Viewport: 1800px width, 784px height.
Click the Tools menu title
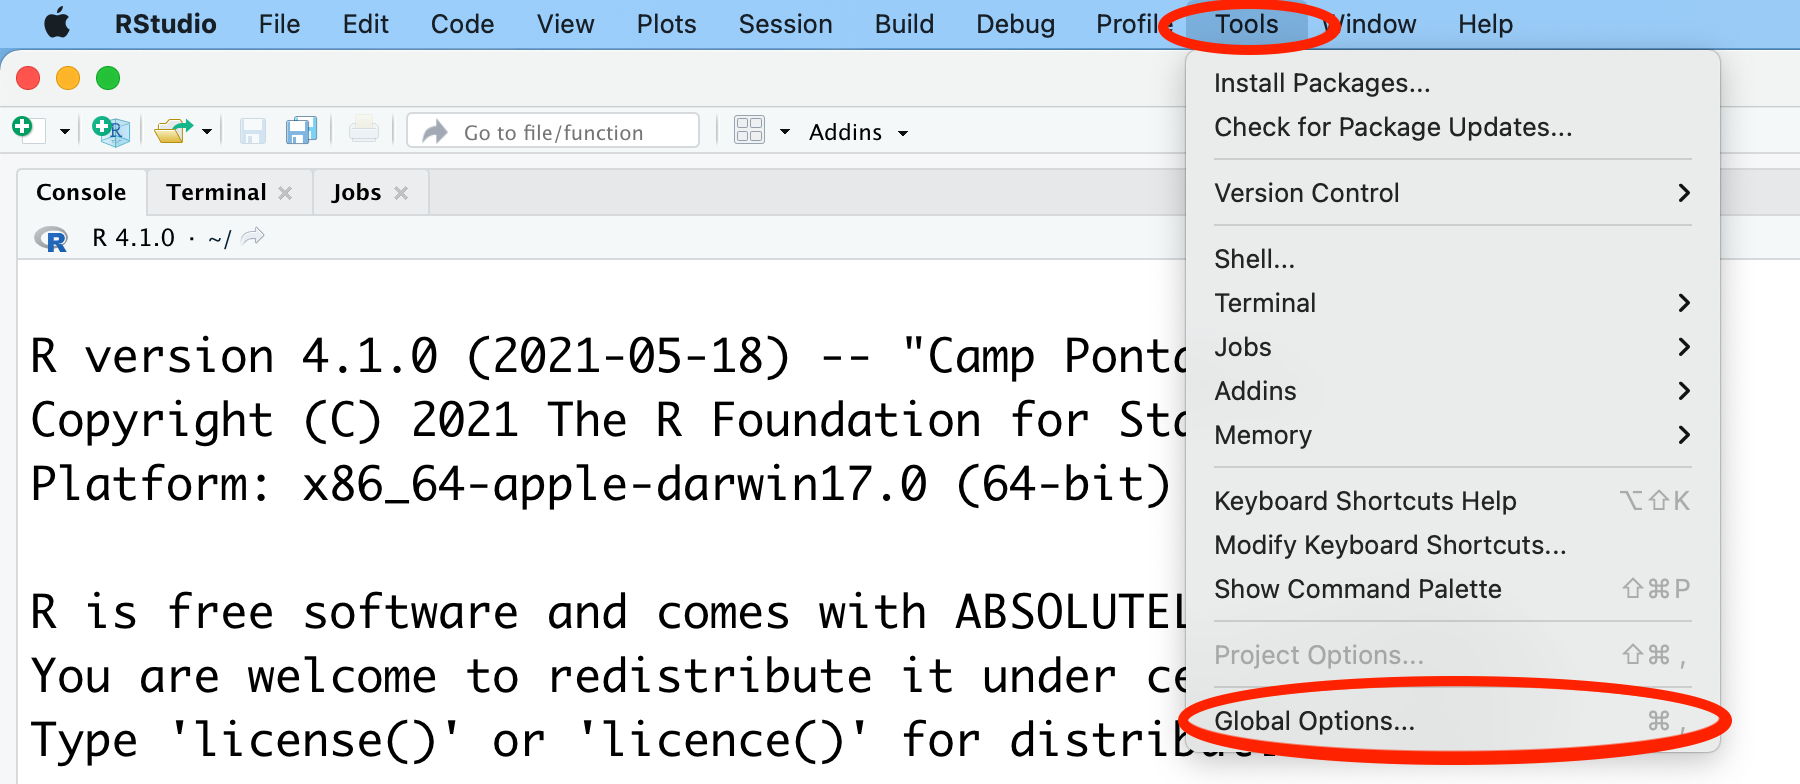pyautogui.click(x=1246, y=24)
